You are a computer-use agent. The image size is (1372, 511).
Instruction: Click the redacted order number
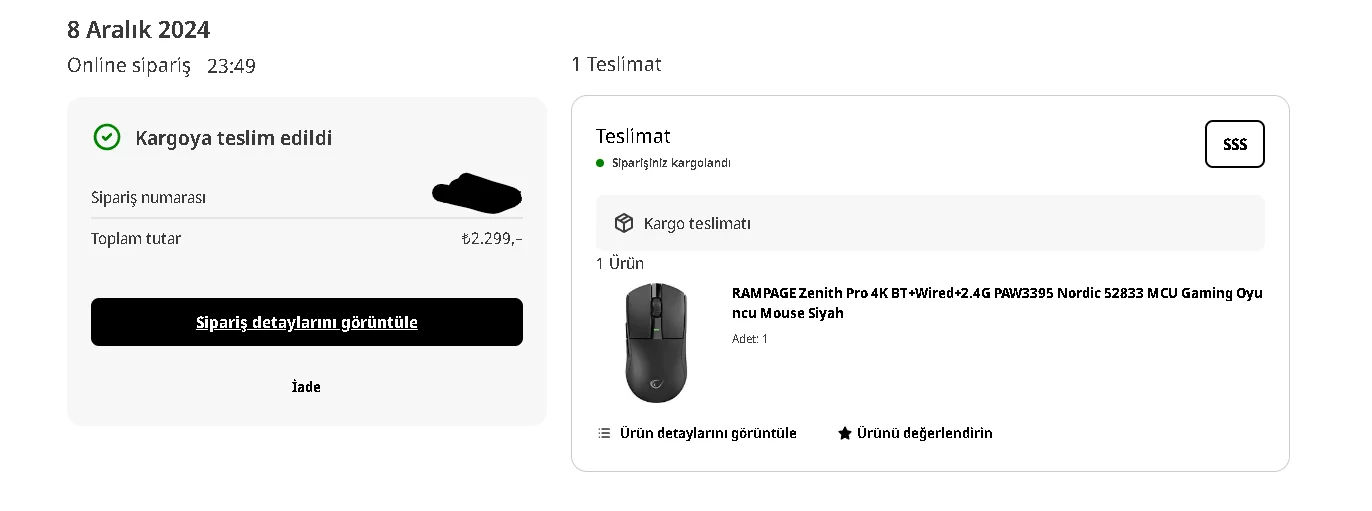[478, 193]
